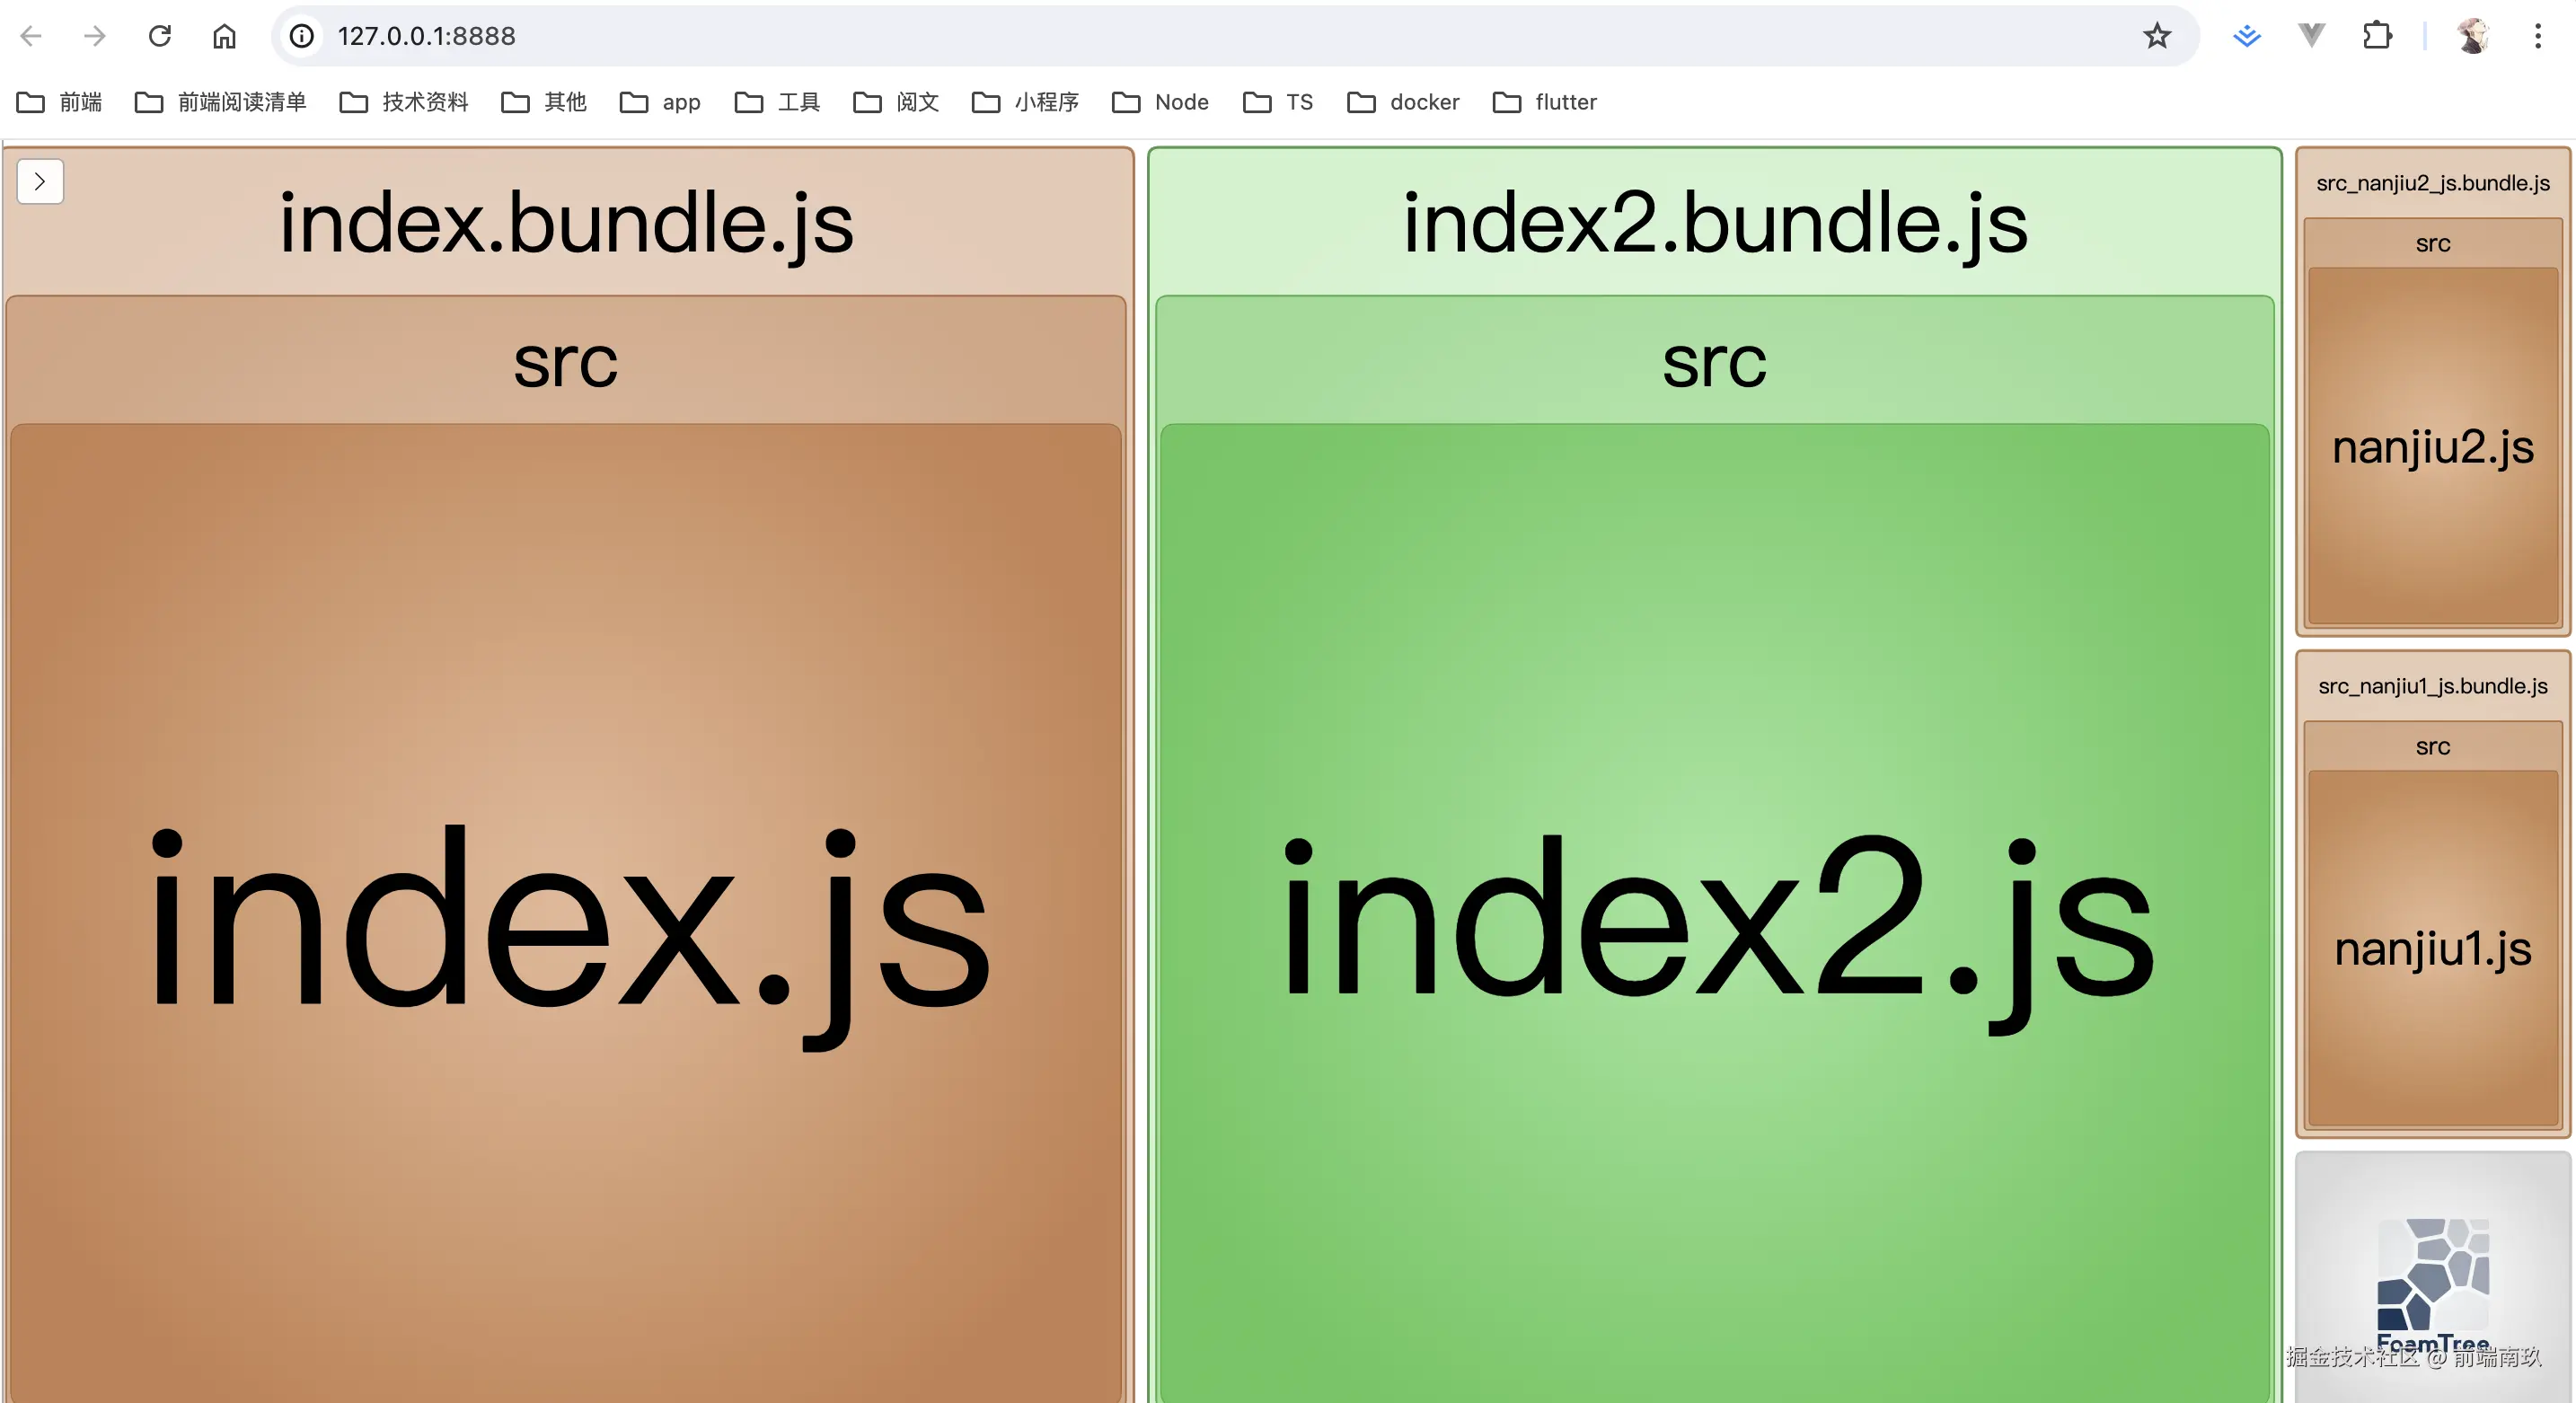Click the site info icon in address bar

(x=302, y=36)
